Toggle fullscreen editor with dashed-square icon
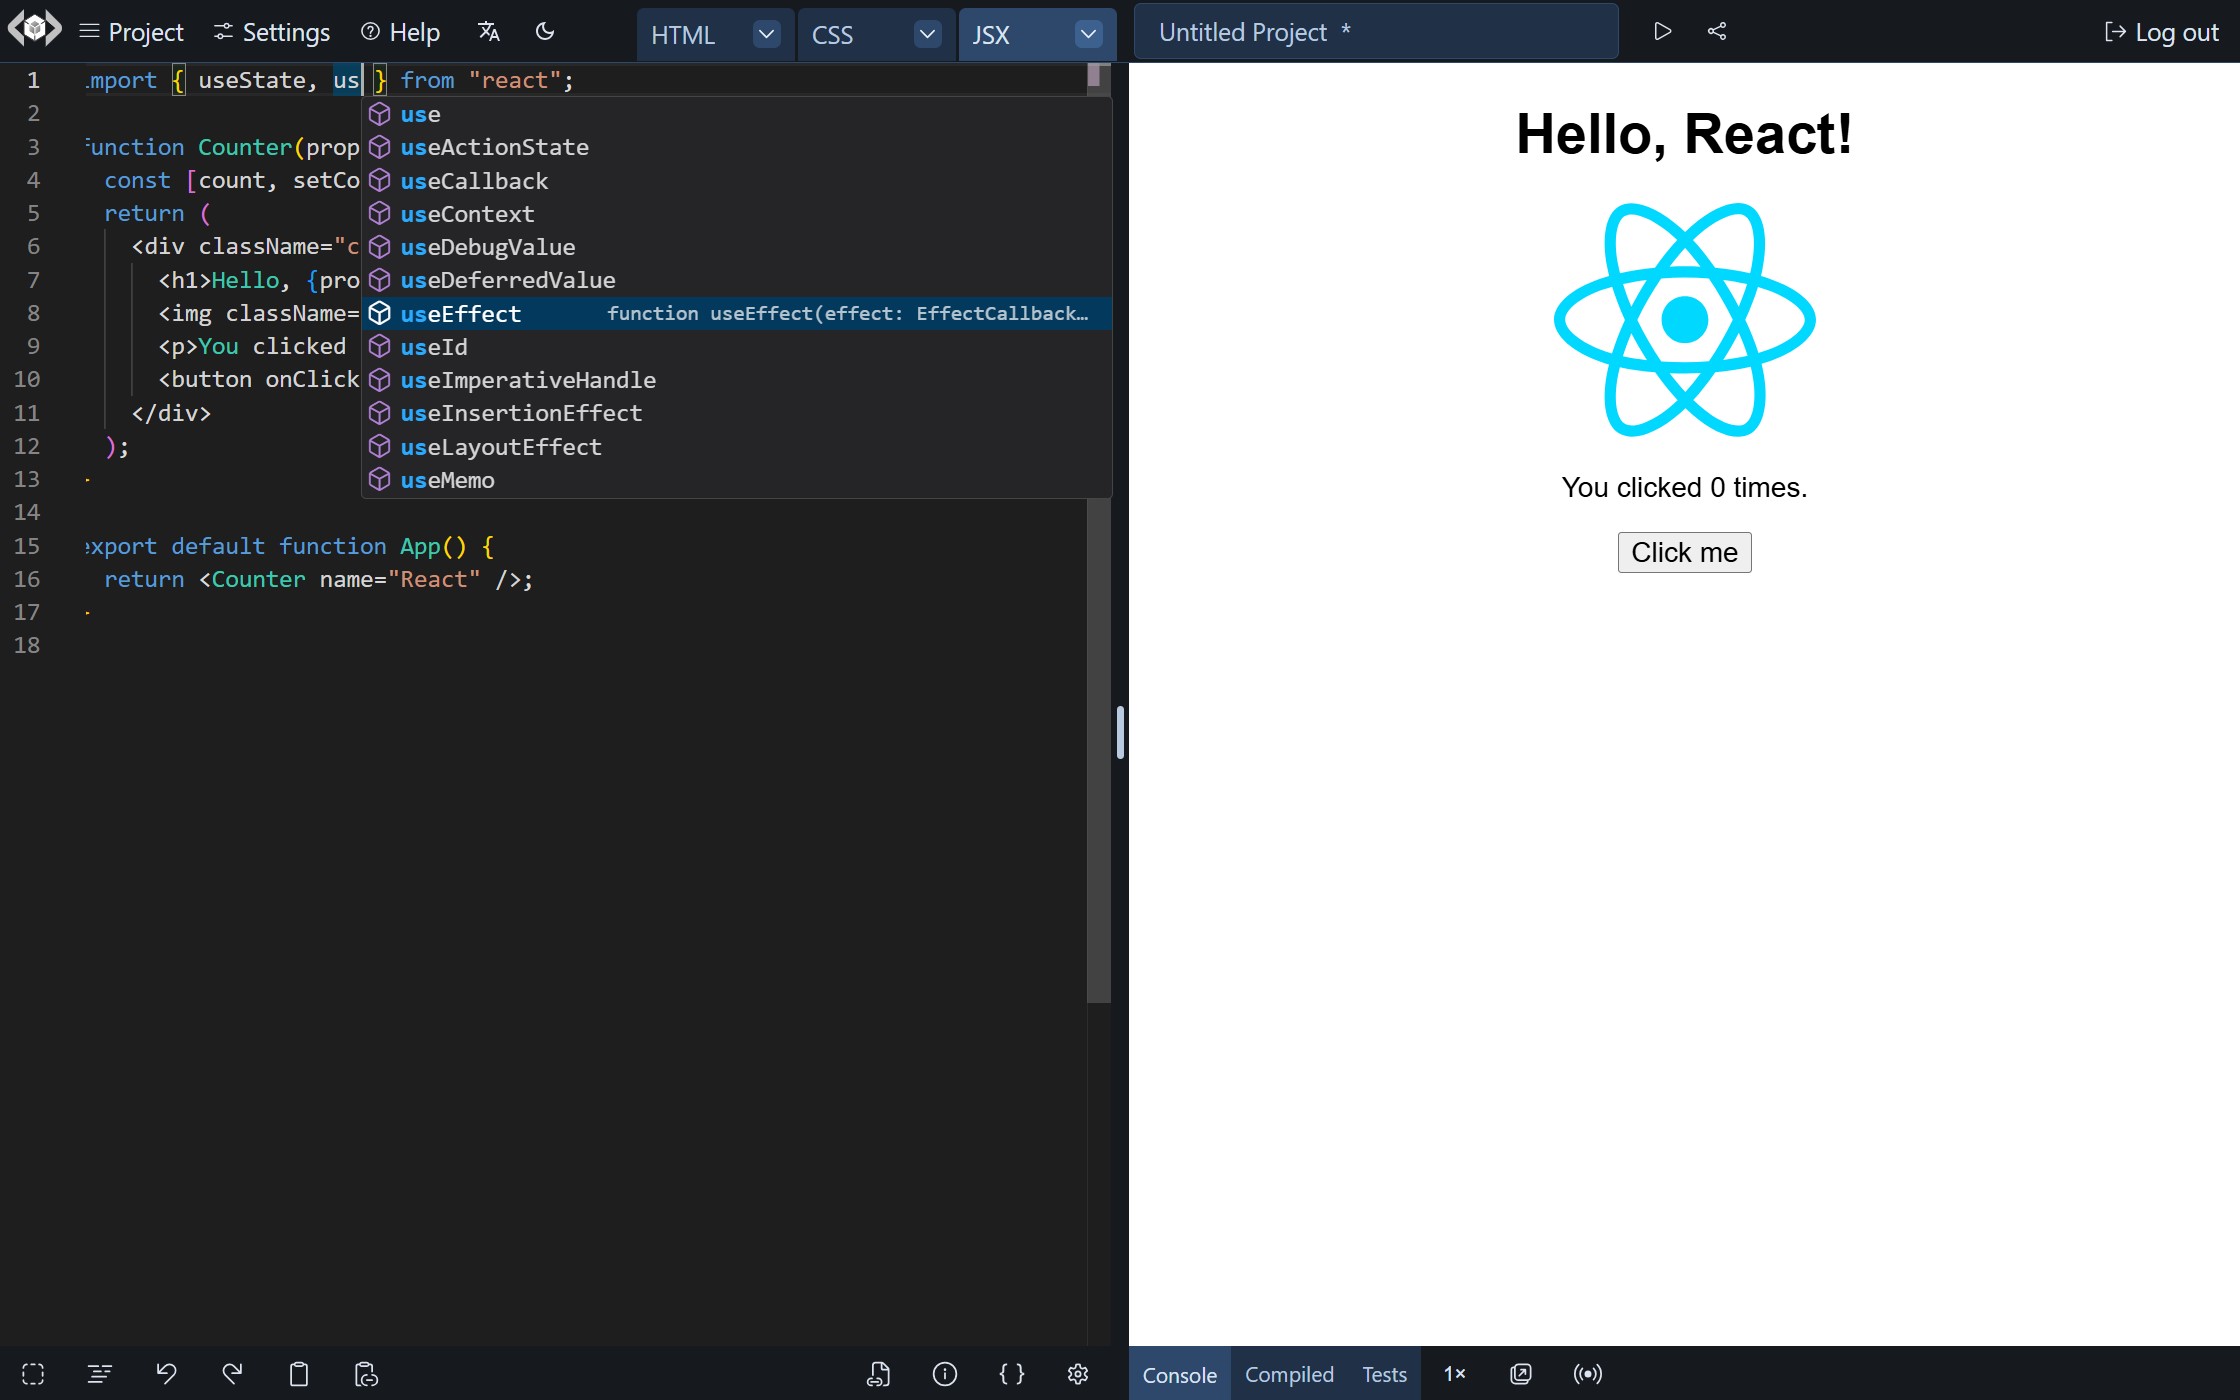The width and height of the screenshot is (2240, 1400). point(34,1373)
